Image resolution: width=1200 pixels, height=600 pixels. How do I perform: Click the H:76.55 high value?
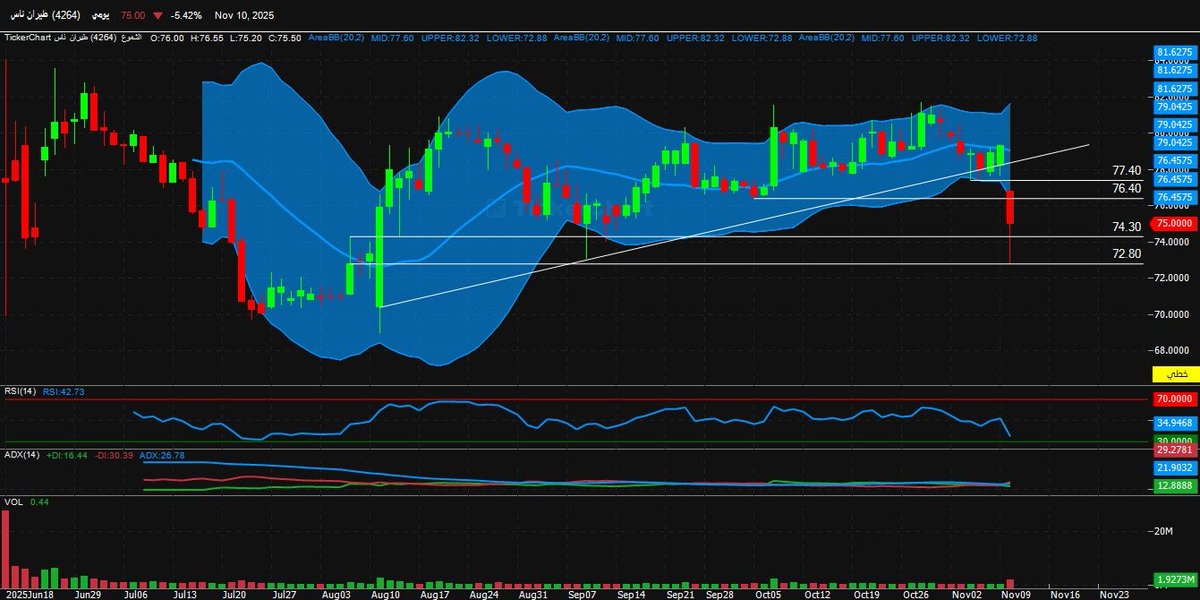point(207,37)
